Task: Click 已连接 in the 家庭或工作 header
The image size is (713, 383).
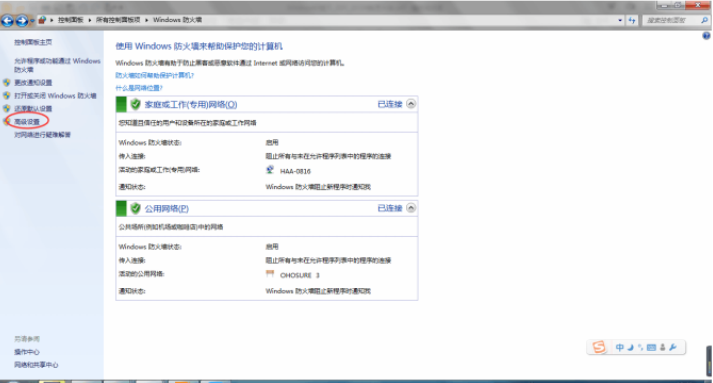Action: coord(390,104)
